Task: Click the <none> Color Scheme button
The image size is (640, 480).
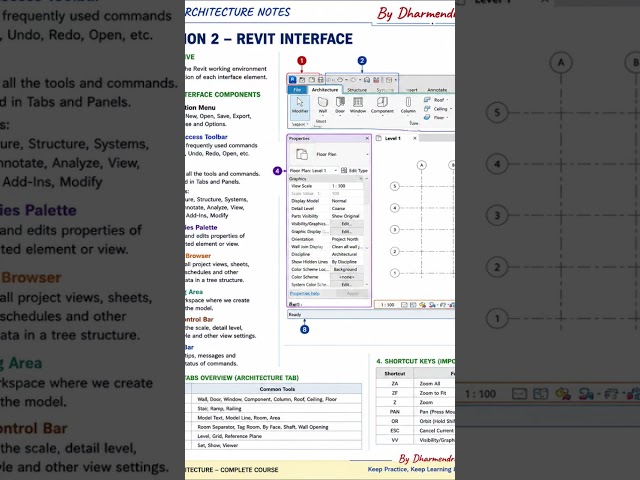Action: click(347, 277)
